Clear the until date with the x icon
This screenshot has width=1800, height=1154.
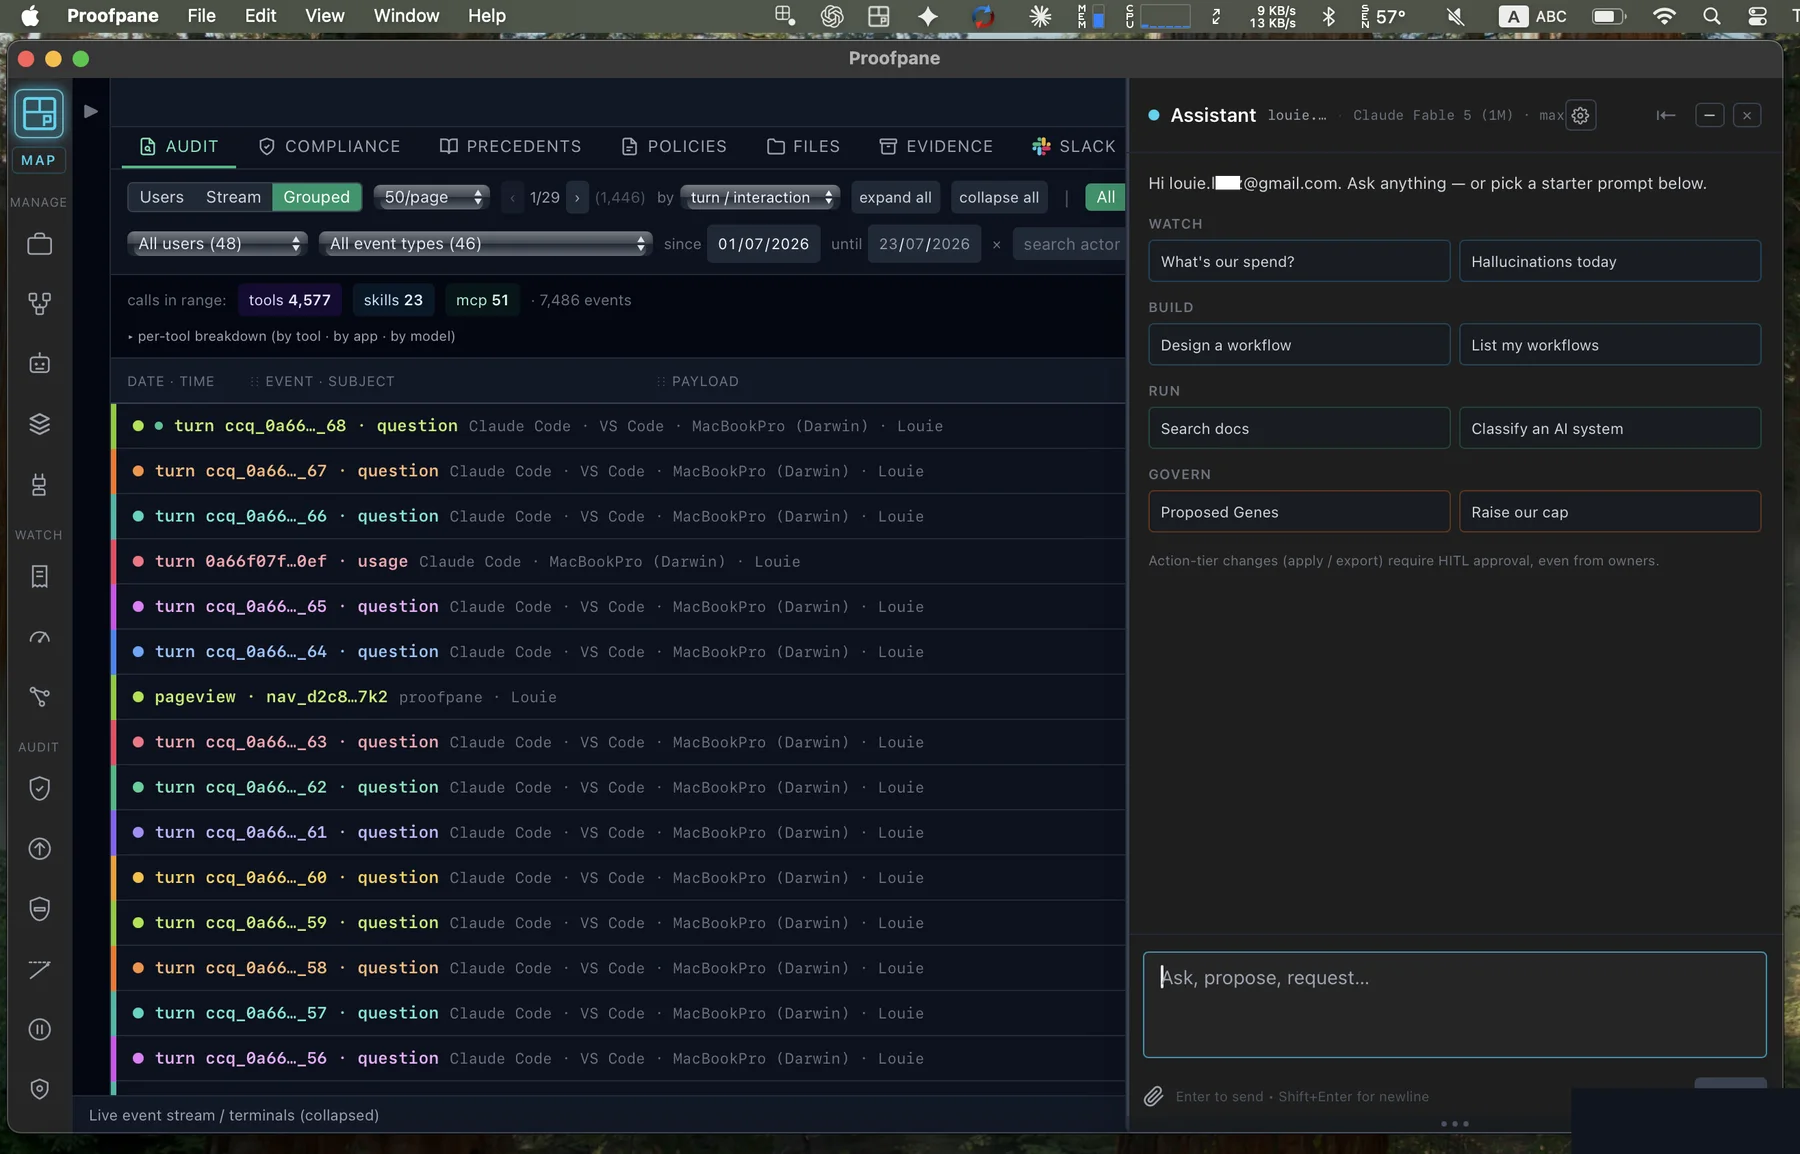pyautogui.click(x=996, y=244)
